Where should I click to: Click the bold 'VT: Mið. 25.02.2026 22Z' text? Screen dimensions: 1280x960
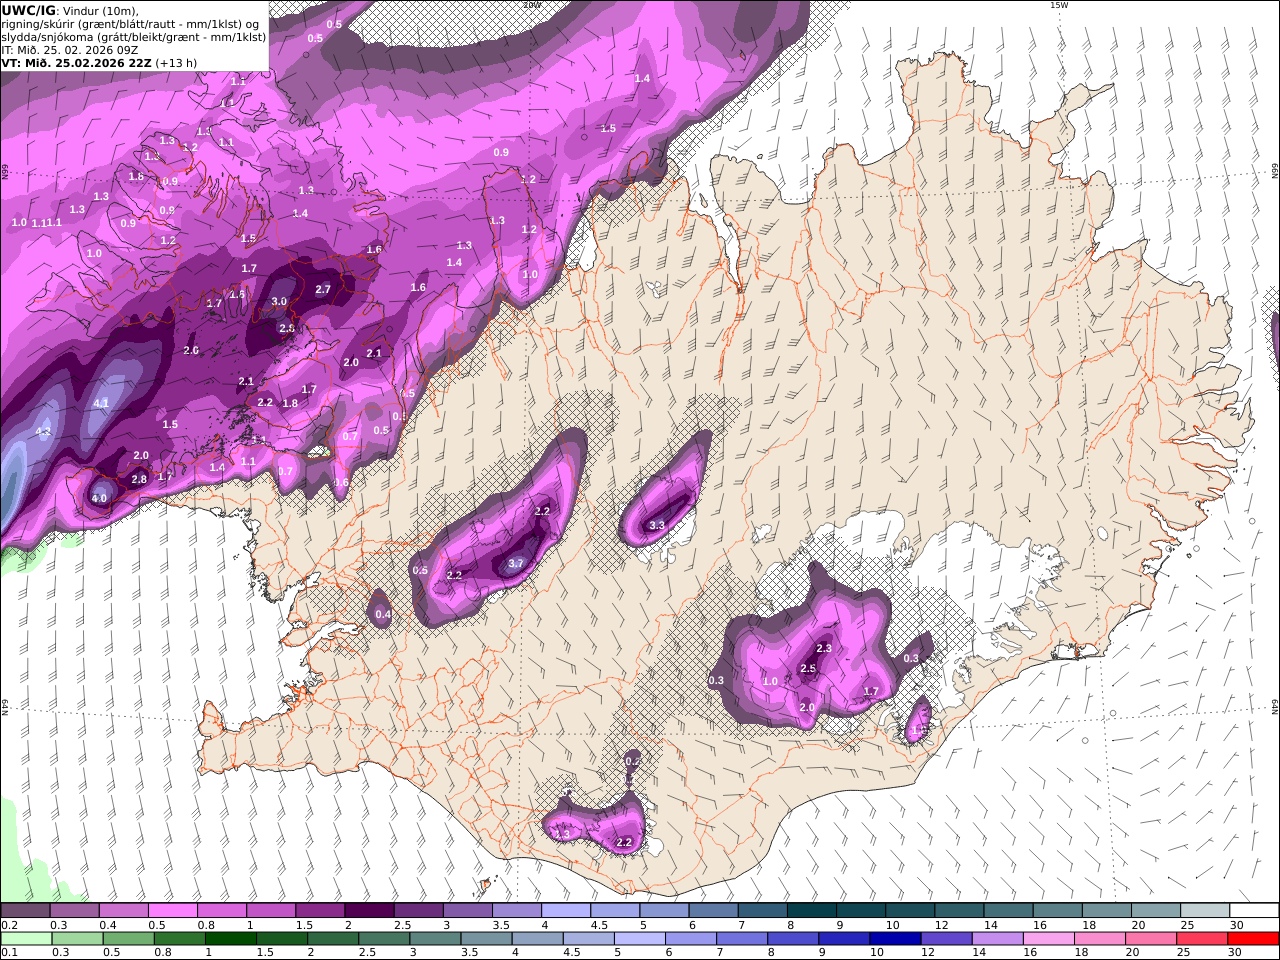[x=76, y=63]
